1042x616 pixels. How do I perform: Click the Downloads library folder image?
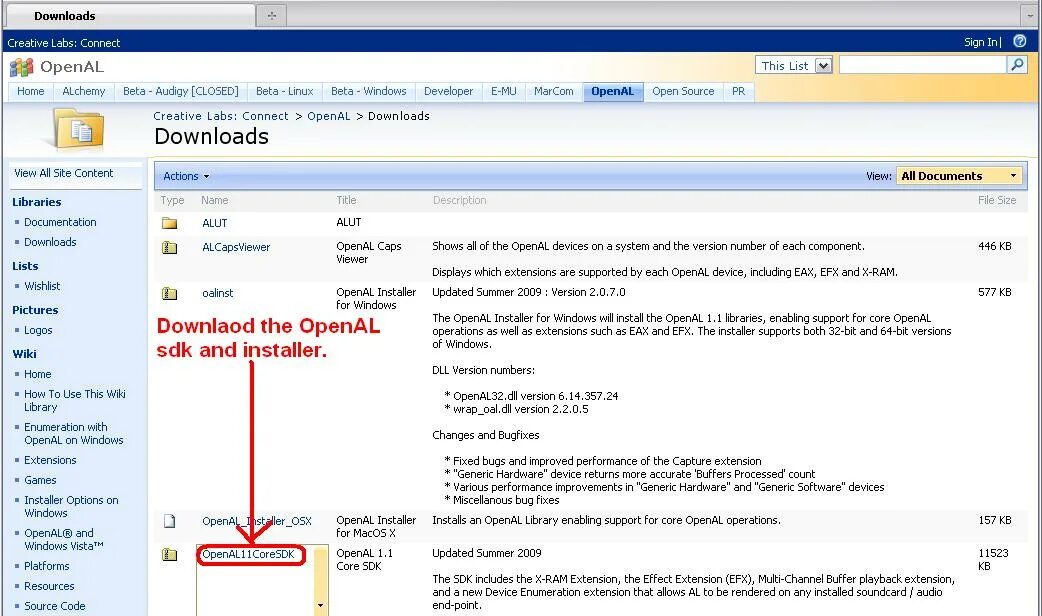click(79, 129)
